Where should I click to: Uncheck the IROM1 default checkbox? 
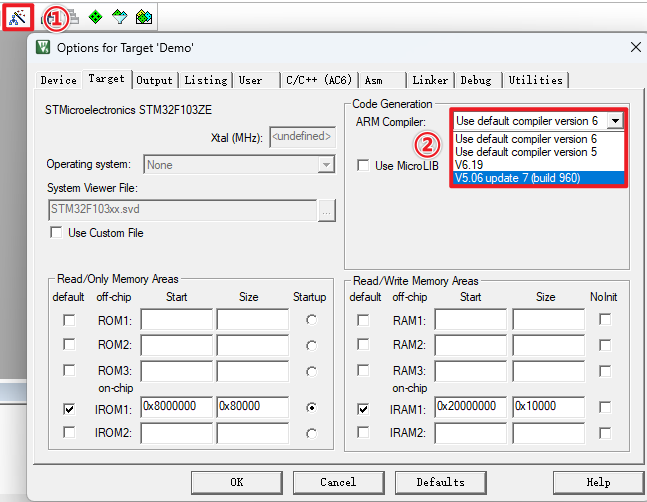(68, 408)
